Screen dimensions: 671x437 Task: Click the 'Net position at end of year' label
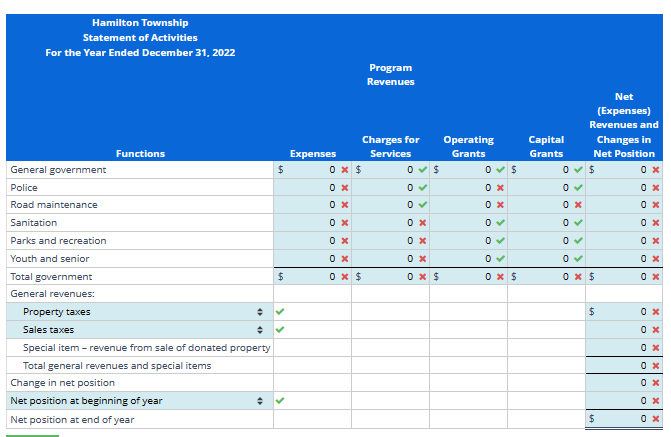[x=72, y=419]
